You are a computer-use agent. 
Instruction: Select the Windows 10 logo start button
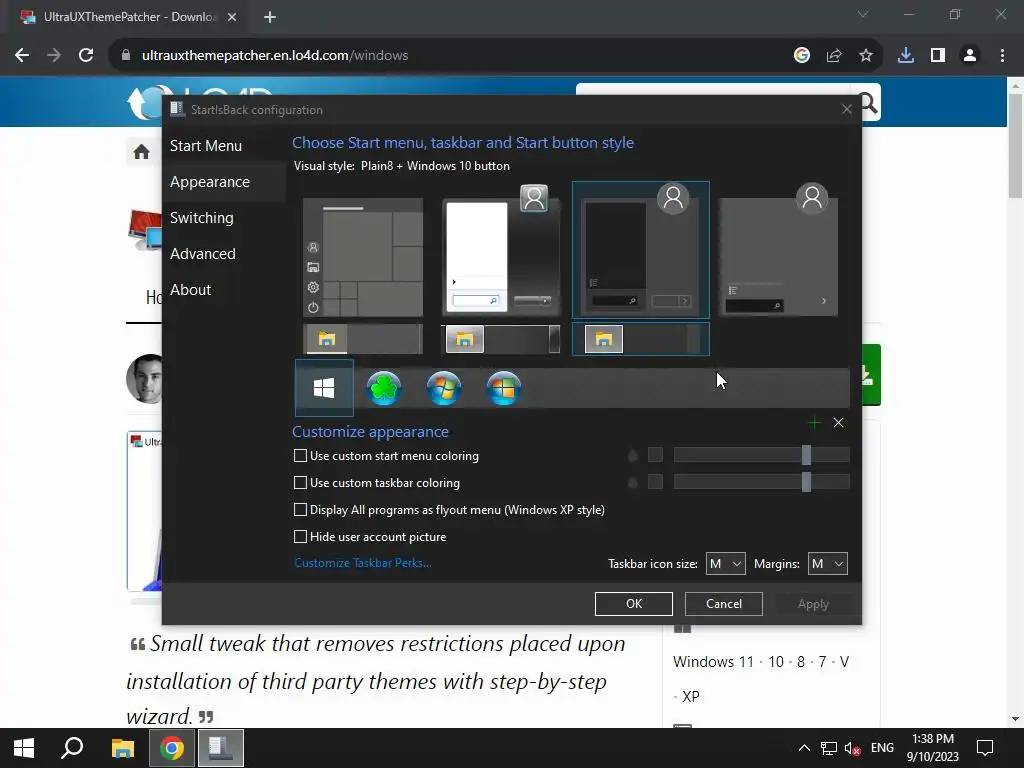(x=324, y=388)
